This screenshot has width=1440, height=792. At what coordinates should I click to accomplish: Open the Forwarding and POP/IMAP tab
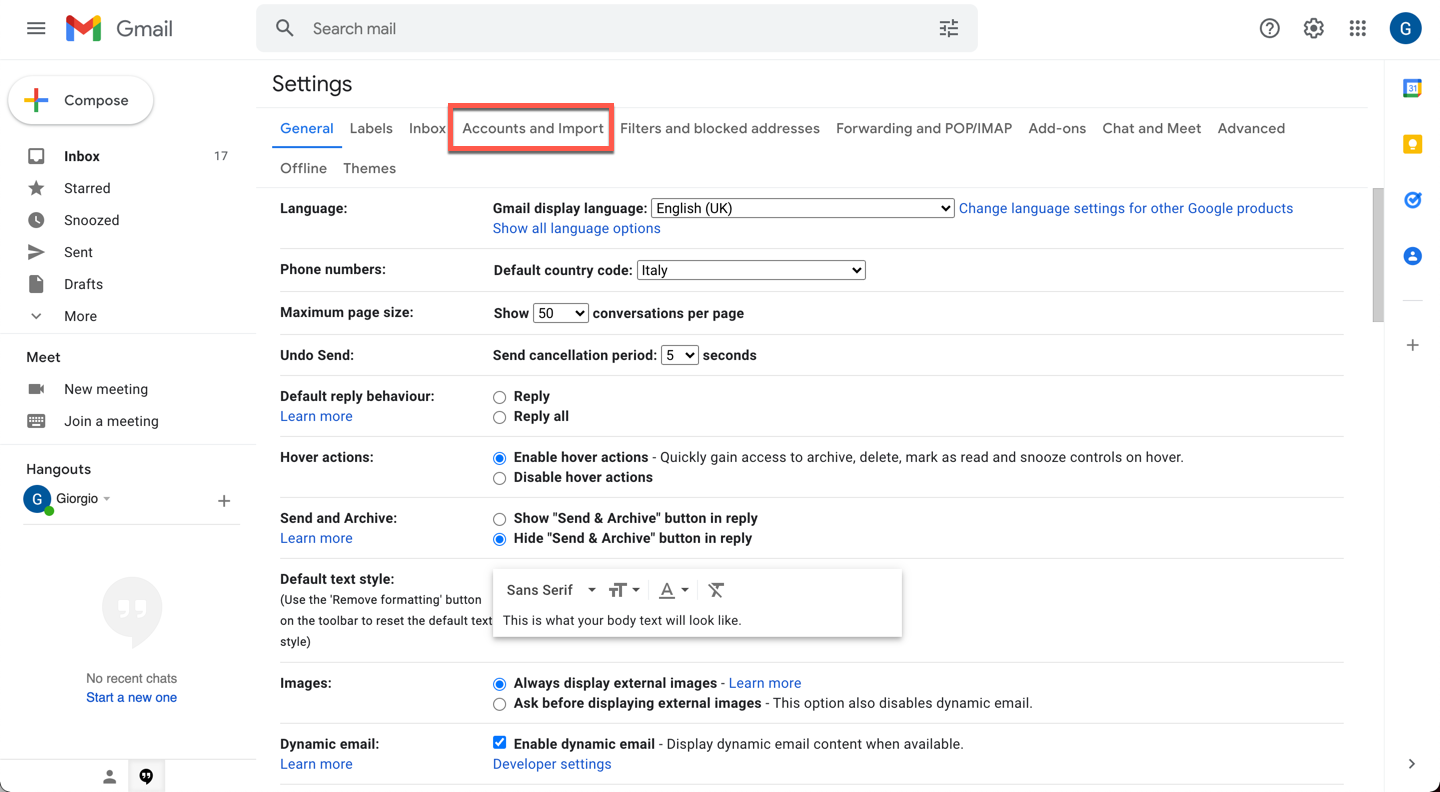click(x=924, y=128)
